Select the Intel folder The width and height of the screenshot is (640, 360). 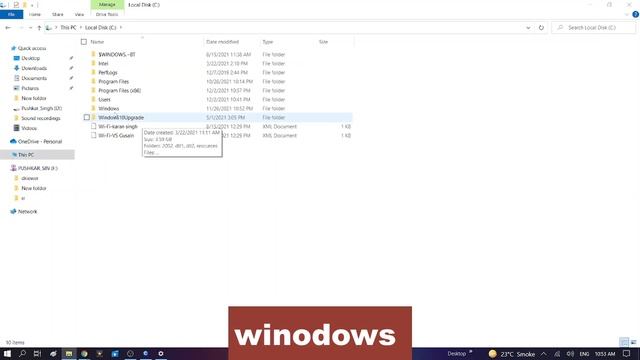click(103, 64)
